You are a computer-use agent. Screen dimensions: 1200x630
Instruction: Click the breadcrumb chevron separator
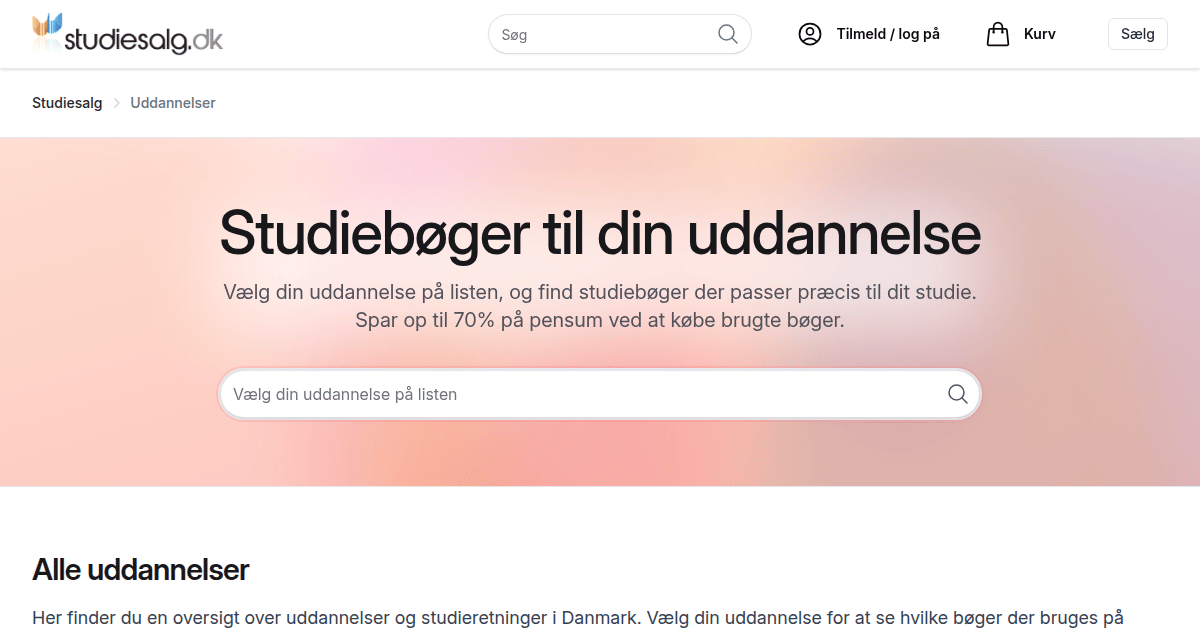click(x=116, y=103)
